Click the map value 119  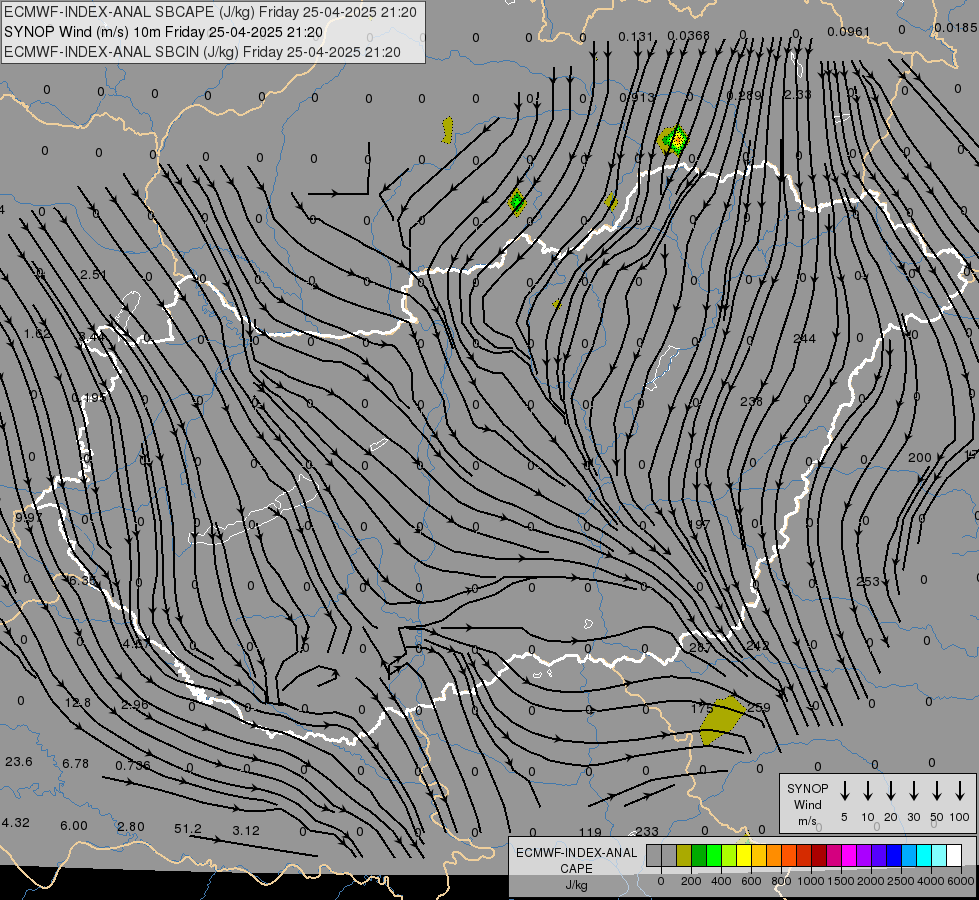(590, 832)
